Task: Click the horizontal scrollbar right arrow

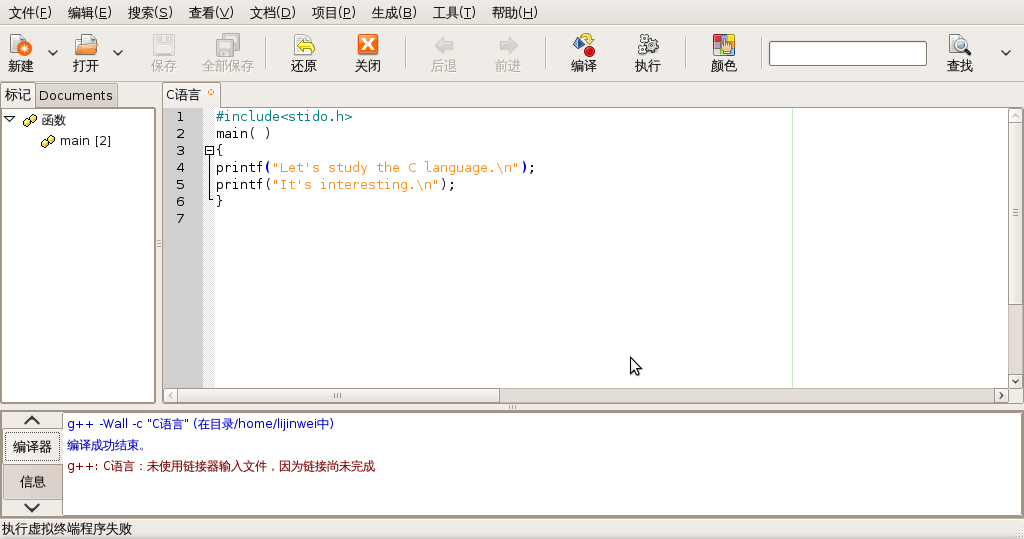Action: click(x=1001, y=395)
